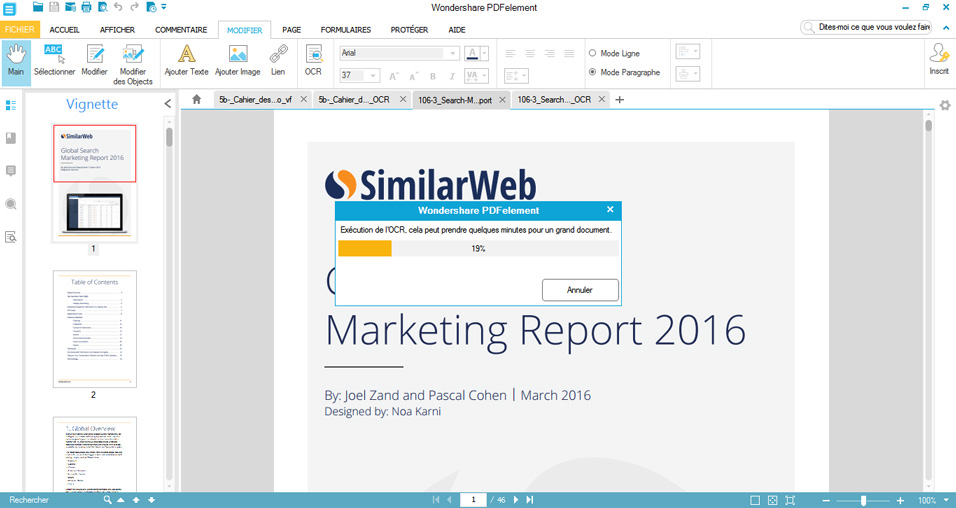Open the thumbnail panel icon in left sidebar
Image resolution: width=956 pixels, height=508 pixels.
[10, 106]
